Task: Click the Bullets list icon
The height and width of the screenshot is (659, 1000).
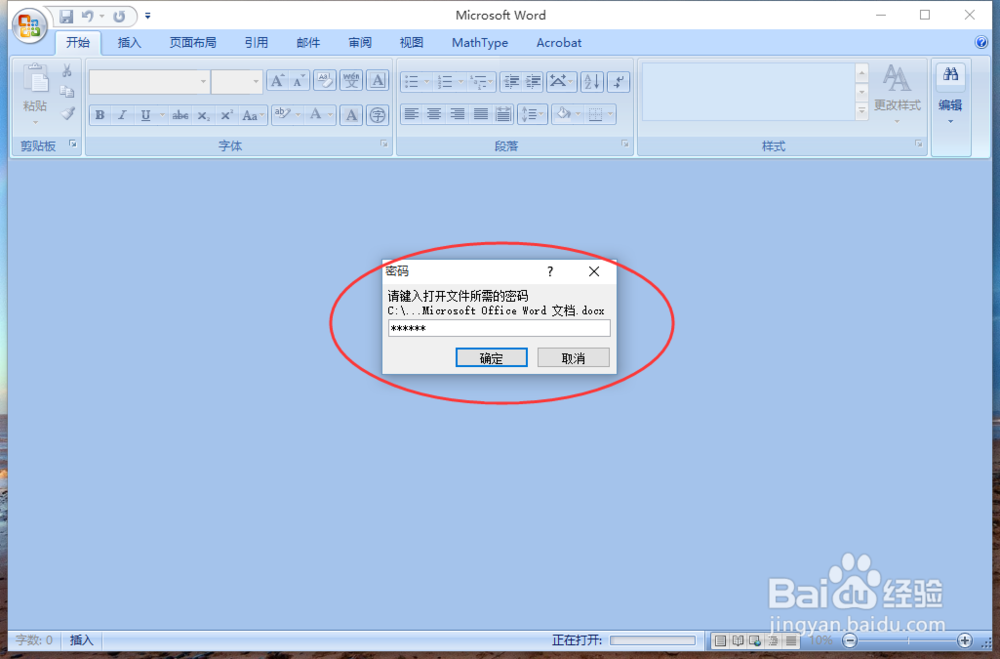Action: pyautogui.click(x=412, y=81)
